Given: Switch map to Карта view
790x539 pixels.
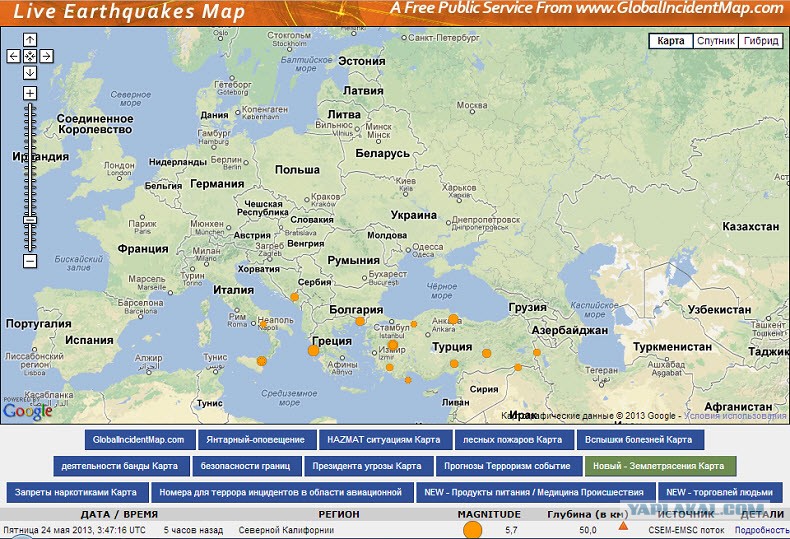Looking at the screenshot, I should pos(671,41).
